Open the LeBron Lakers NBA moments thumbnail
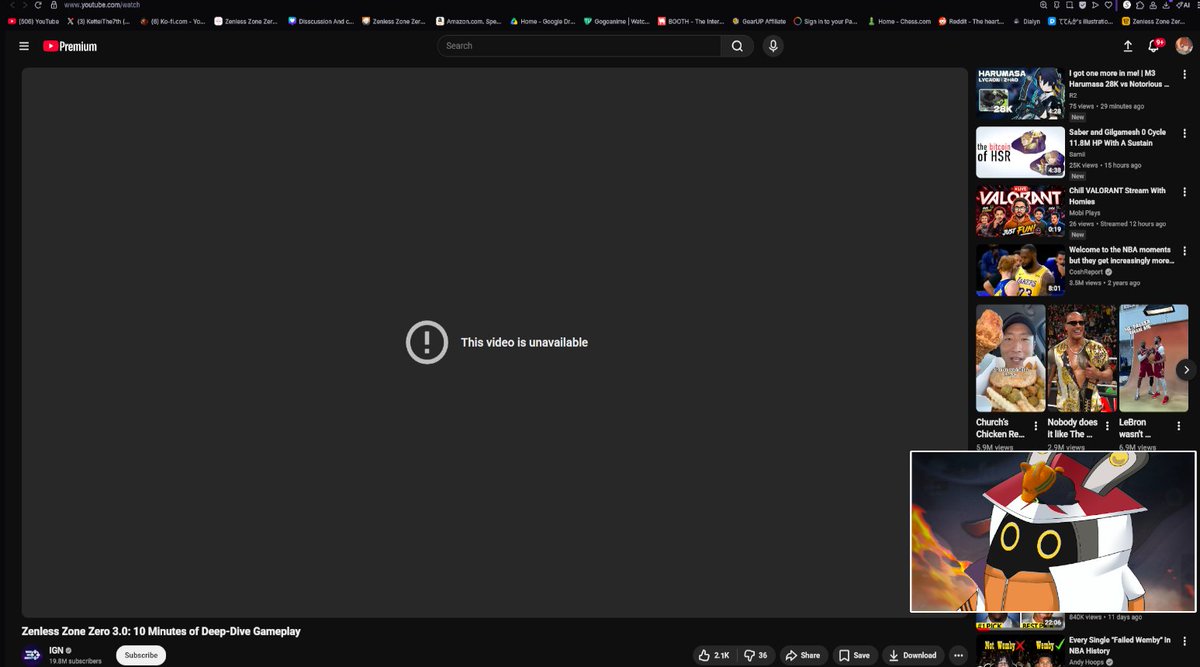This screenshot has width=1200, height=667. pos(1020,269)
